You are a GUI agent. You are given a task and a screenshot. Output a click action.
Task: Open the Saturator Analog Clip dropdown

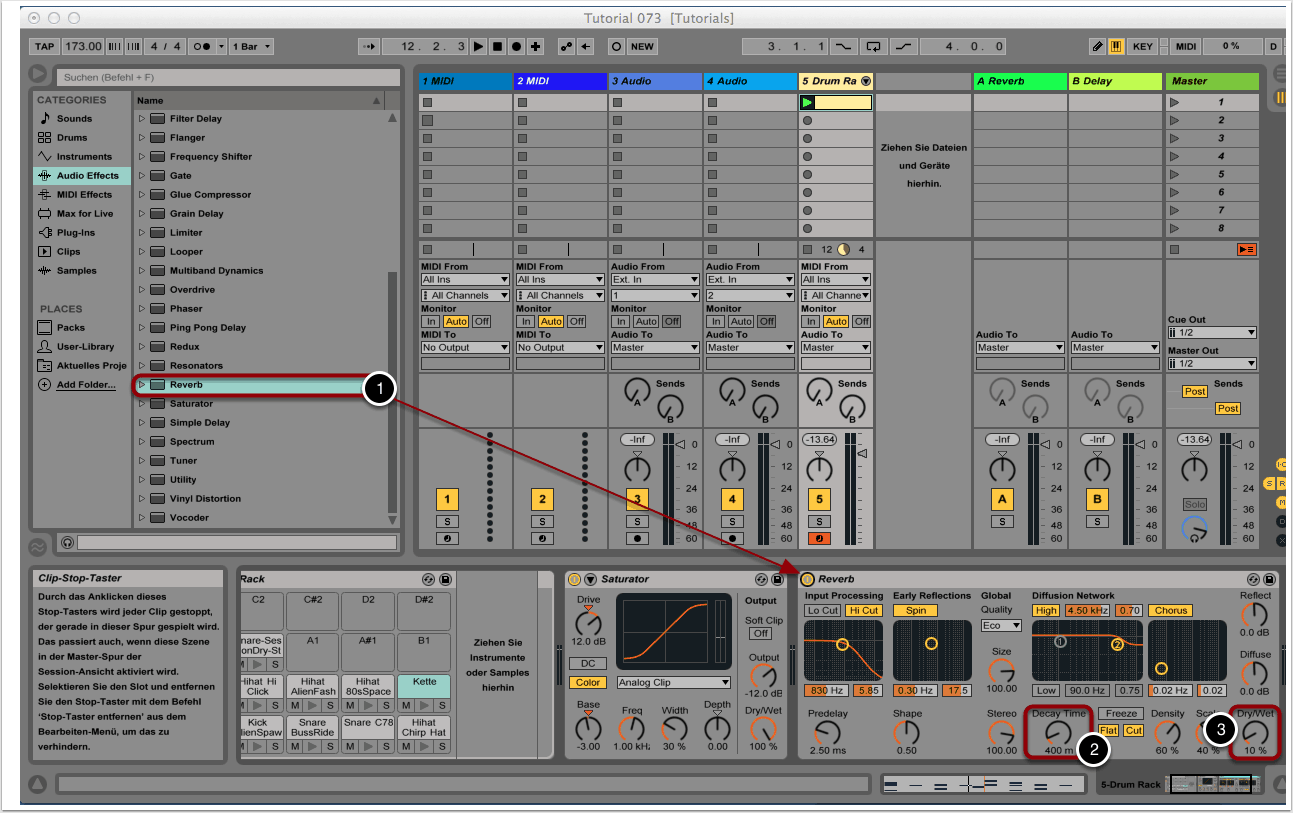pyautogui.click(x=673, y=683)
